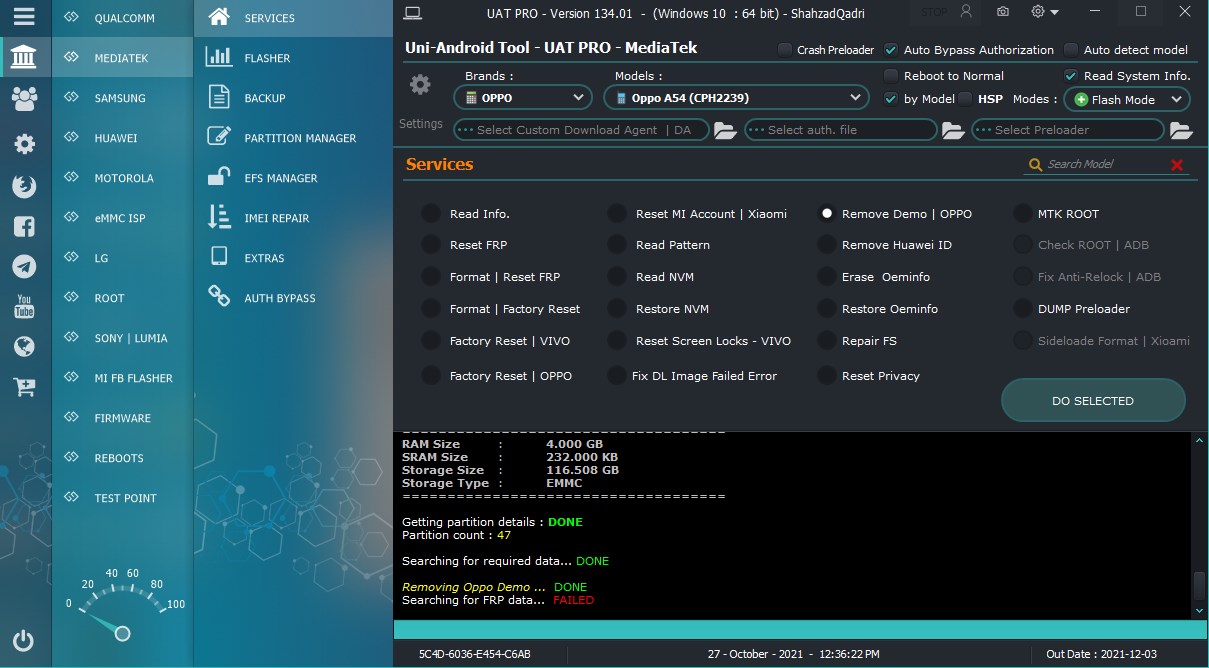Viewport: 1209px width, 668px height.
Task: Select Format | Factory Reset option
Action: (430, 309)
